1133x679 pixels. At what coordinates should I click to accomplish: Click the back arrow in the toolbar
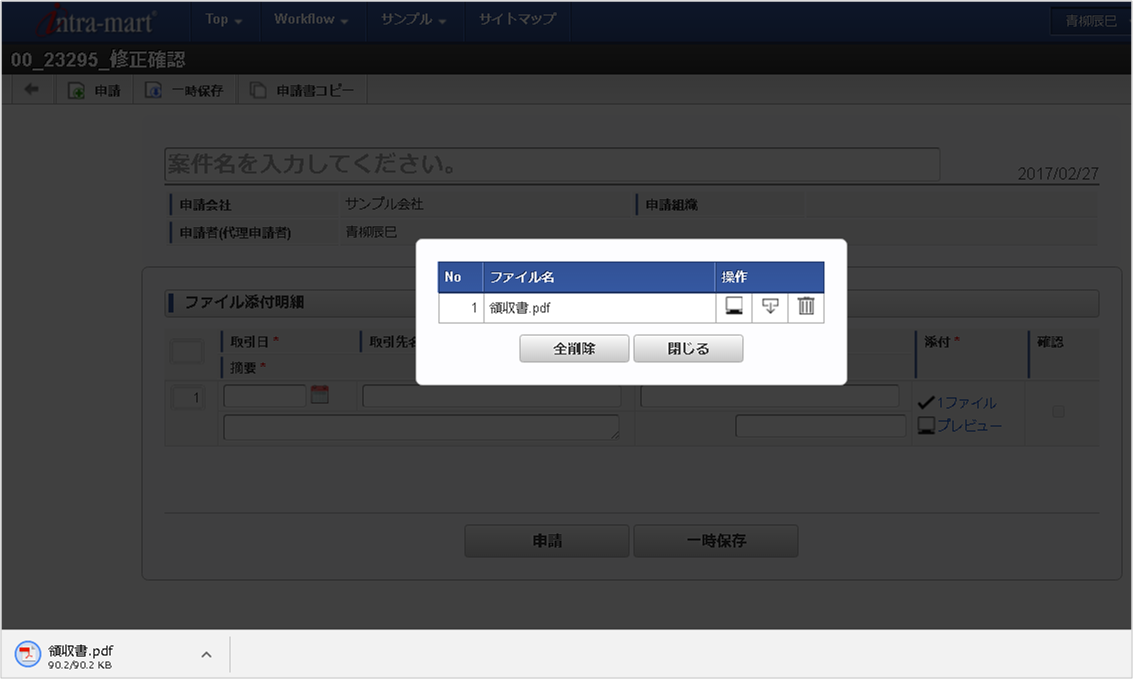coord(30,89)
